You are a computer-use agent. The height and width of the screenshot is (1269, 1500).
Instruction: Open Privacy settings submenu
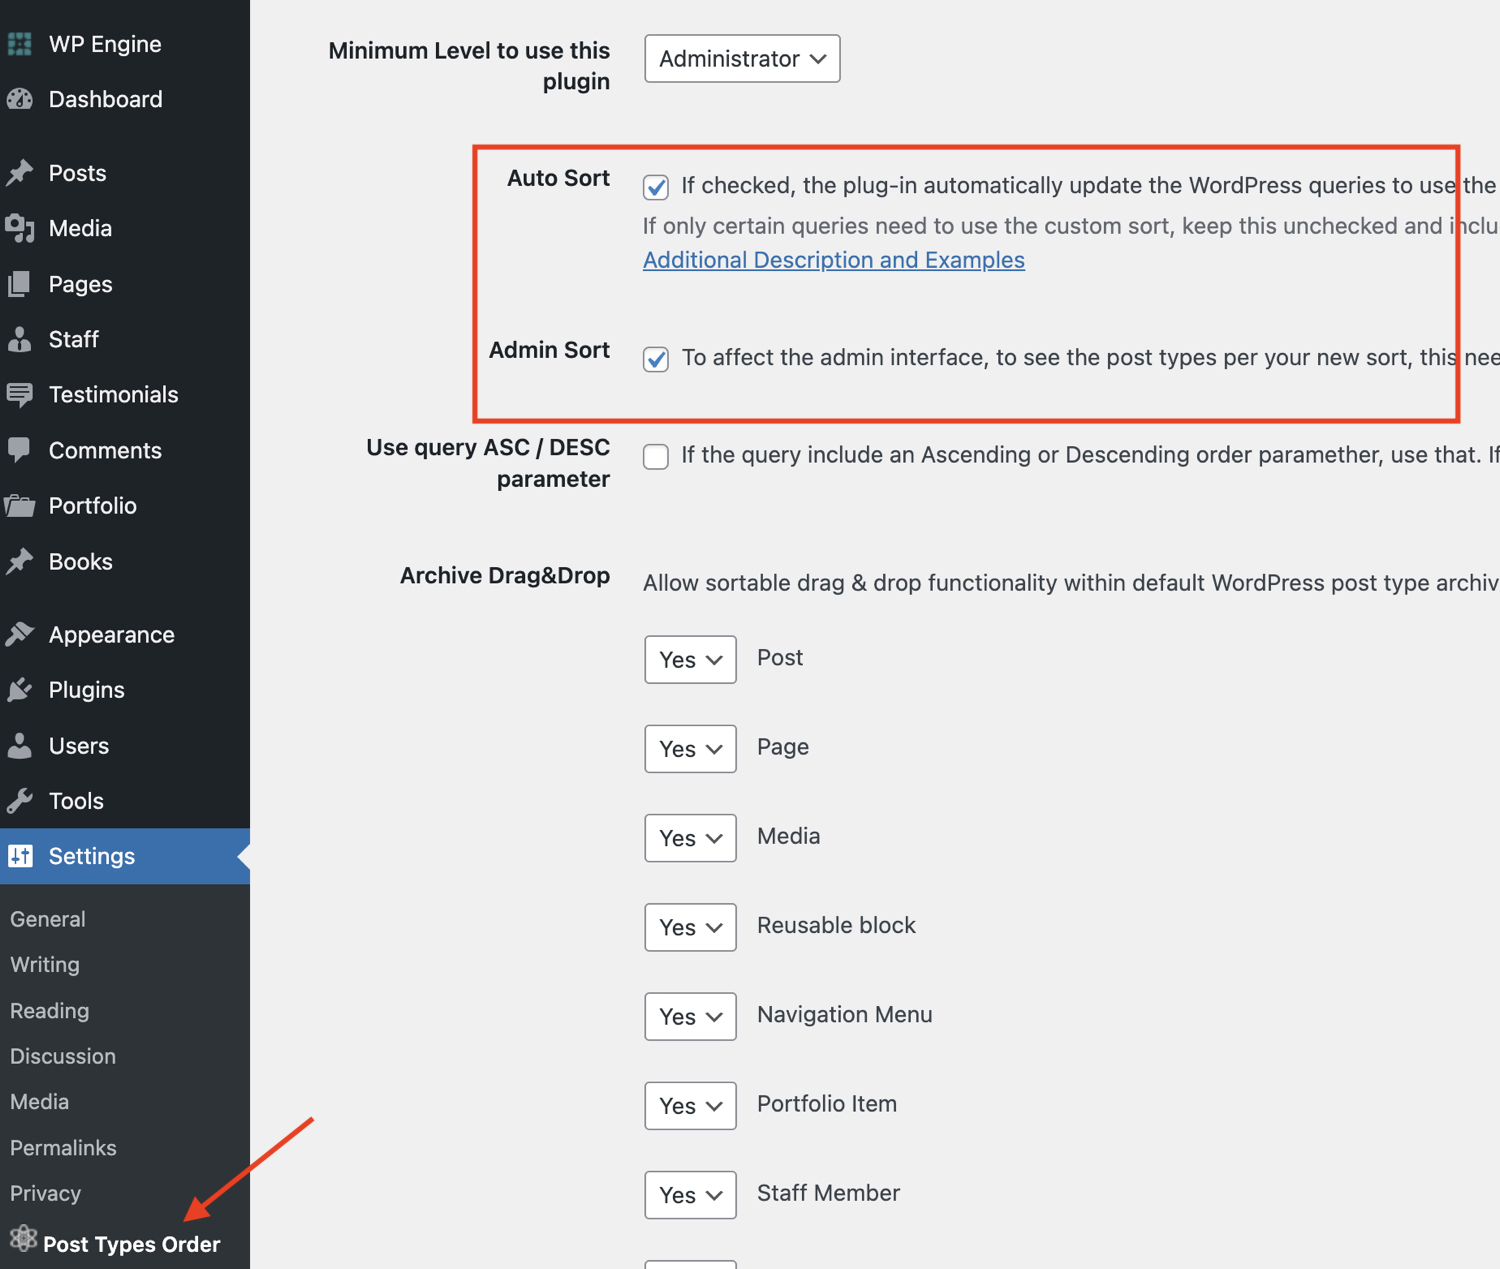(x=46, y=1194)
